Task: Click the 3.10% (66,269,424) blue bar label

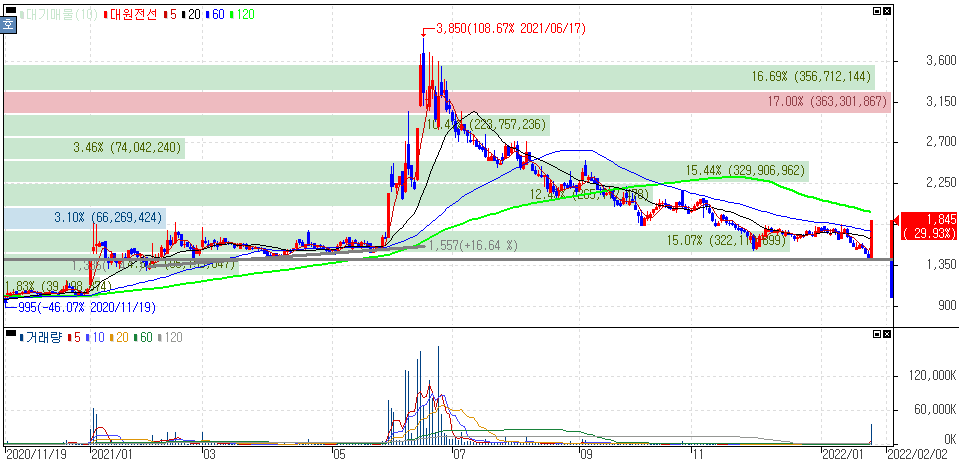Action: click(x=108, y=217)
